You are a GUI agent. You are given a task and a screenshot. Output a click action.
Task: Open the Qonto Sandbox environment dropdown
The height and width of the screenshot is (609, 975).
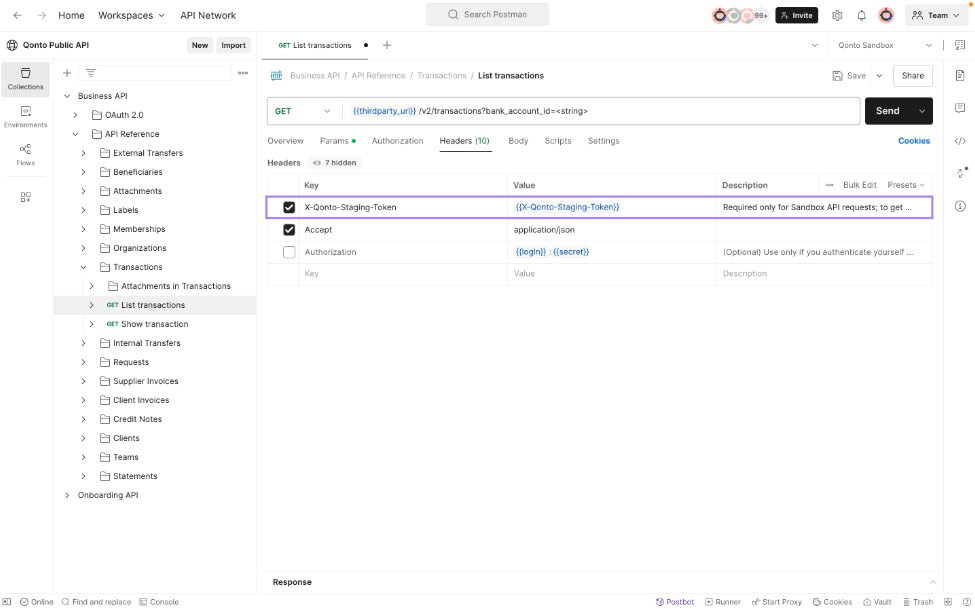pyautogui.click(x=885, y=45)
